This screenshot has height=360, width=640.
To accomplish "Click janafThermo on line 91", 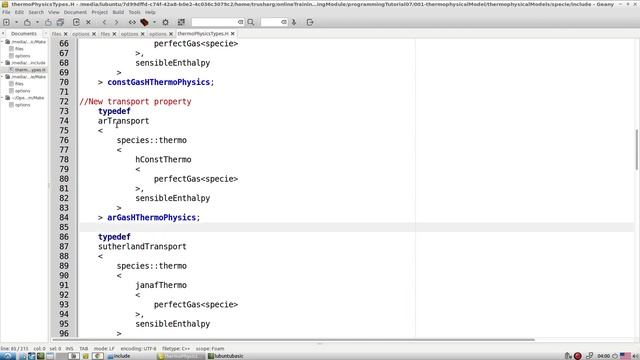I will (x=161, y=285).
